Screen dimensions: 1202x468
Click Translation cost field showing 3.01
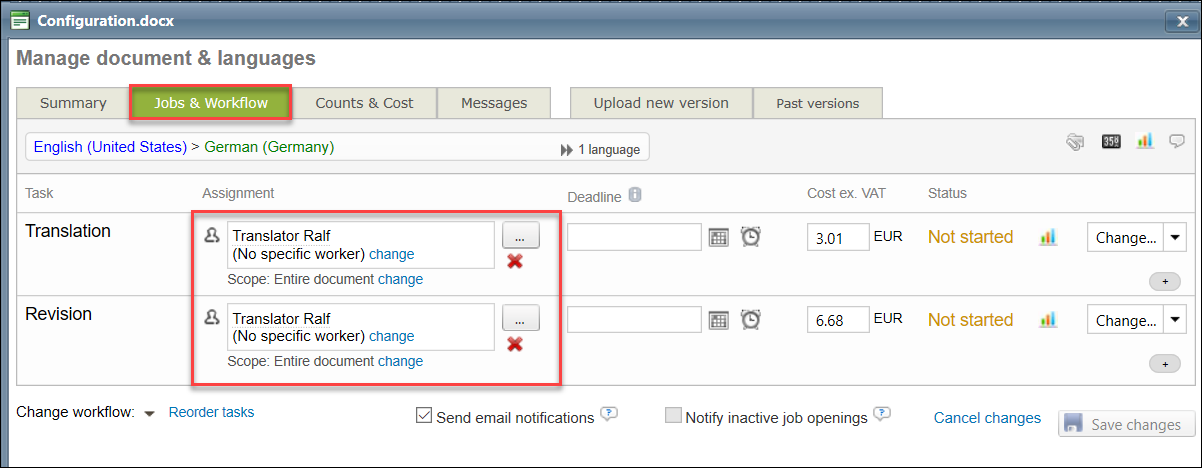pos(837,237)
